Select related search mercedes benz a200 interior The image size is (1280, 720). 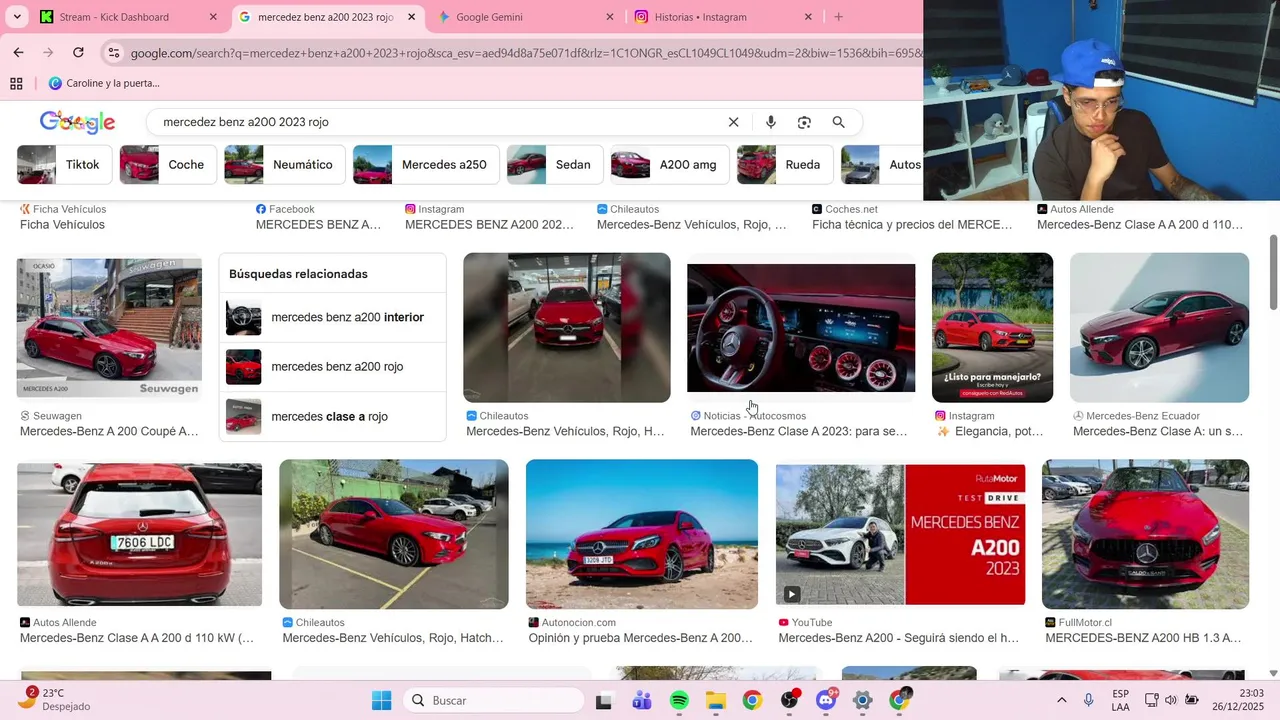[x=333, y=317]
